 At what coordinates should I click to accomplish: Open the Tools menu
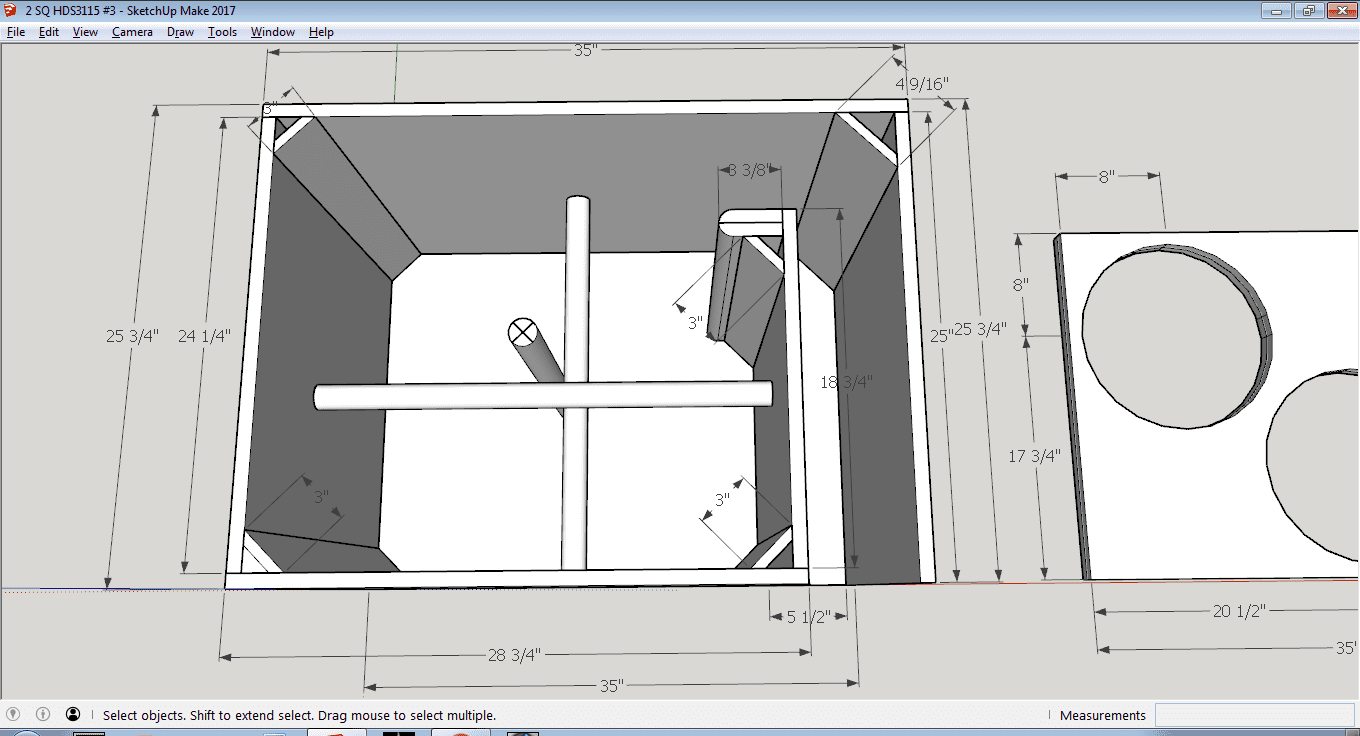click(x=222, y=32)
